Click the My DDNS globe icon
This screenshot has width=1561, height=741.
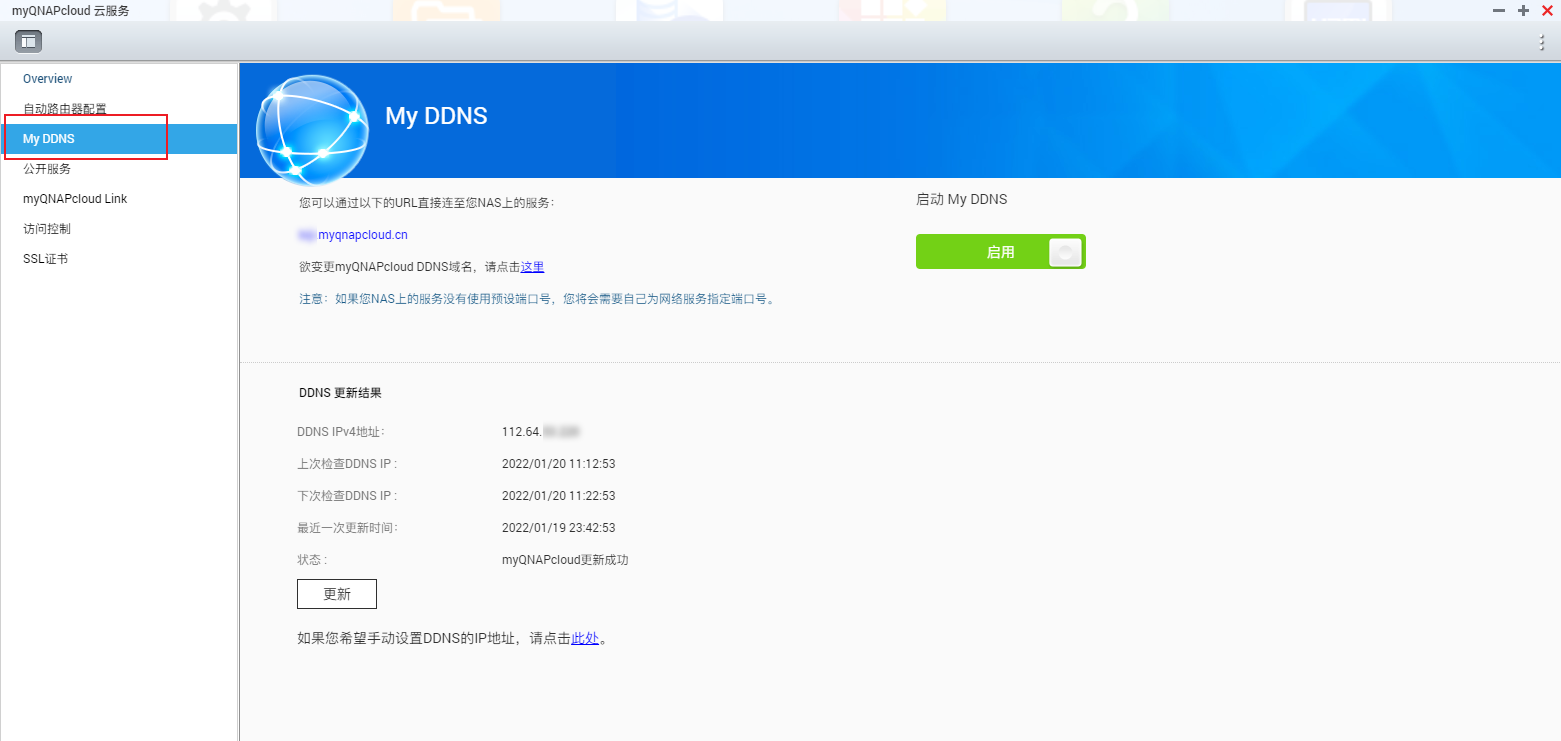pos(311,130)
